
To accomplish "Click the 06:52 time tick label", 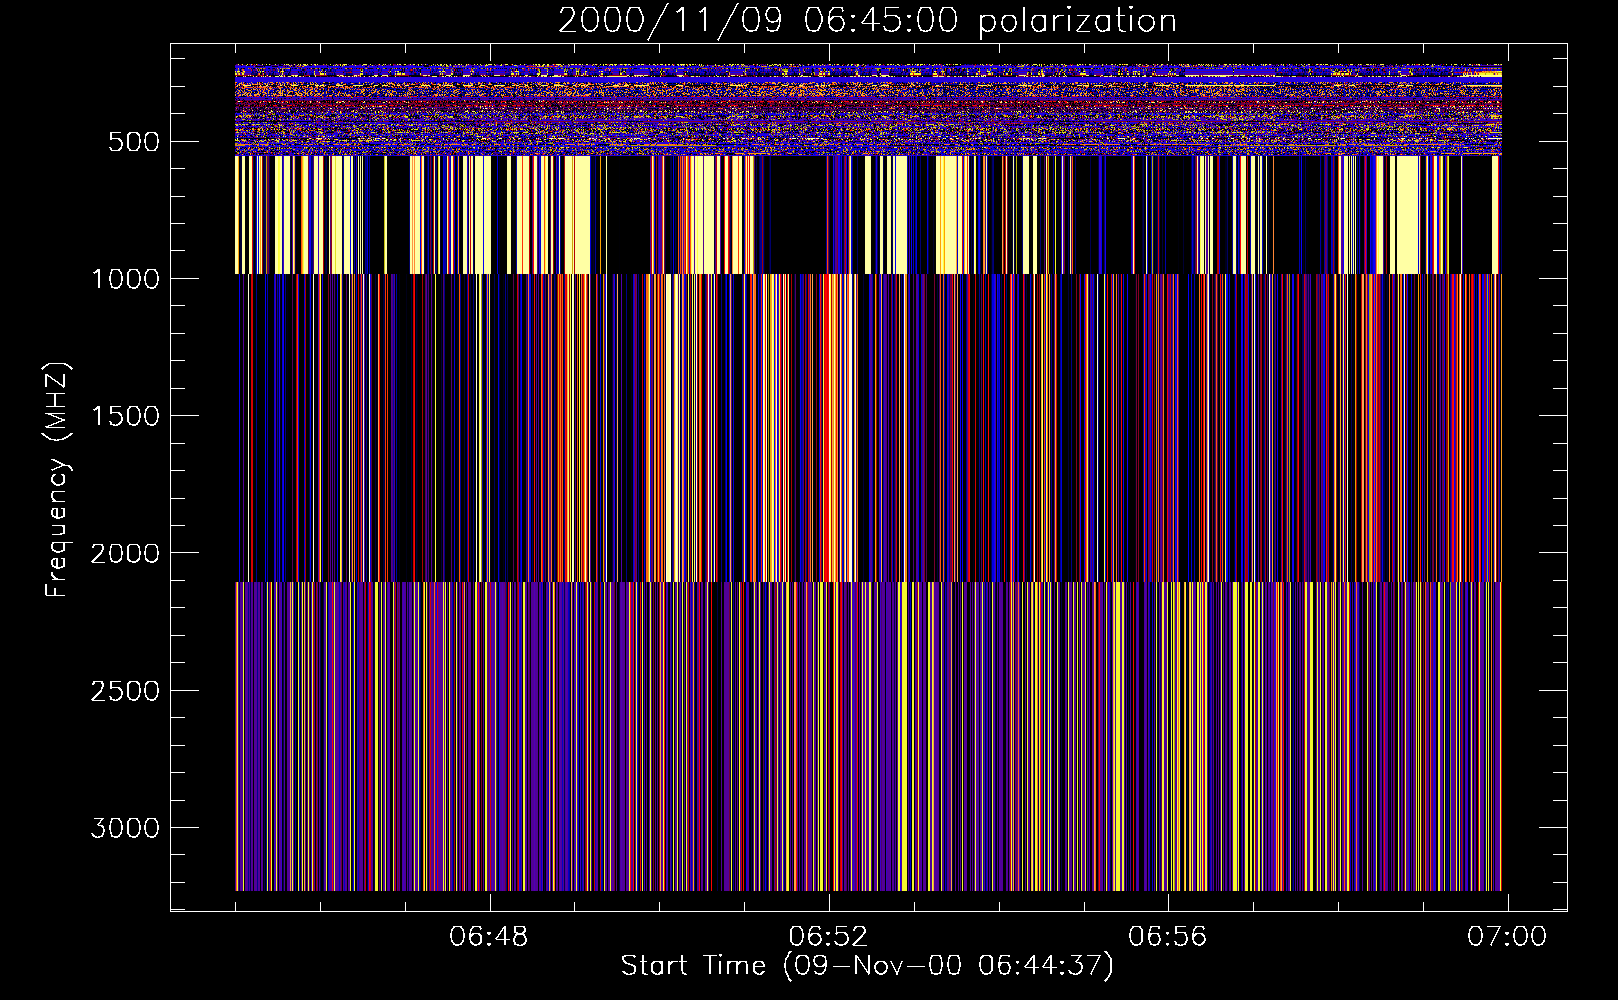I will pos(828,937).
